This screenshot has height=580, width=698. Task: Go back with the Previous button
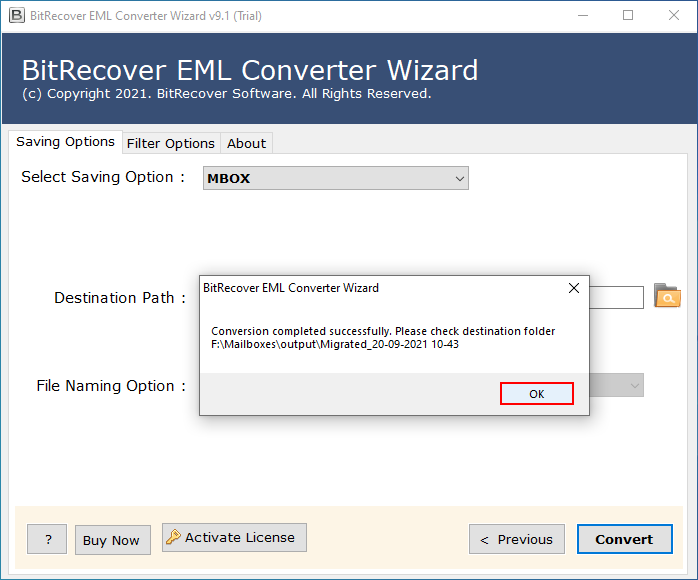[517, 539]
